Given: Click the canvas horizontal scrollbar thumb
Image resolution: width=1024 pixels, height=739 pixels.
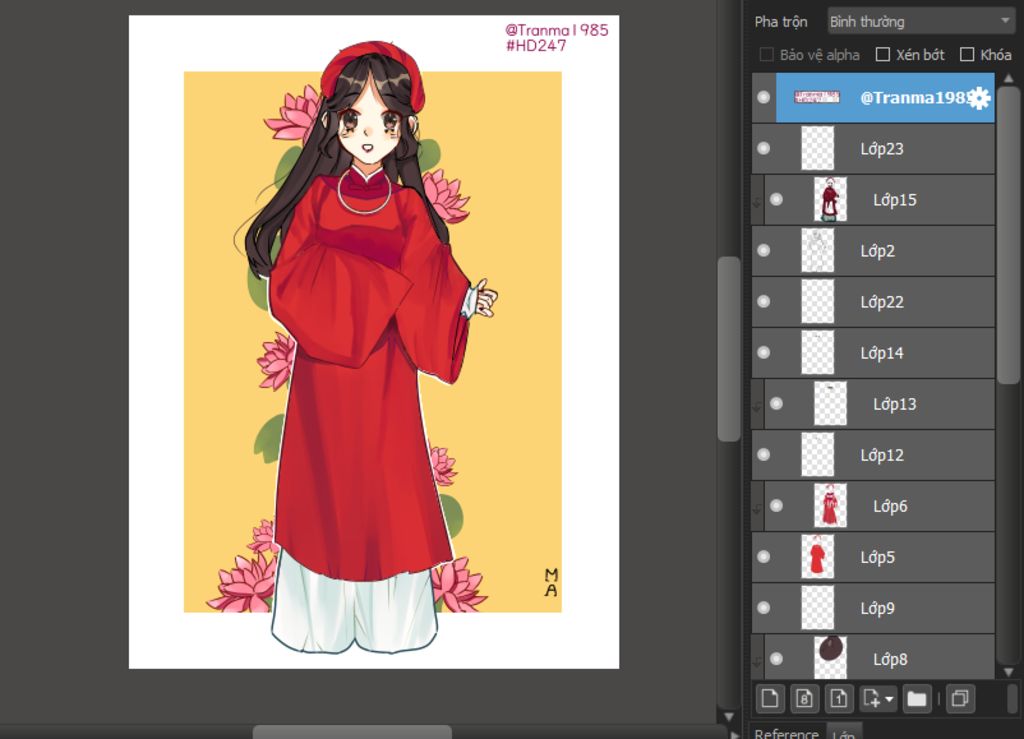Looking at the screenshot, I should pos(352,732).
